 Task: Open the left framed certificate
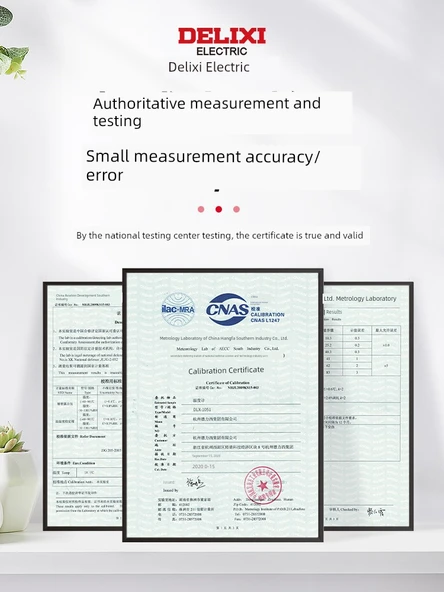point(83,406)
